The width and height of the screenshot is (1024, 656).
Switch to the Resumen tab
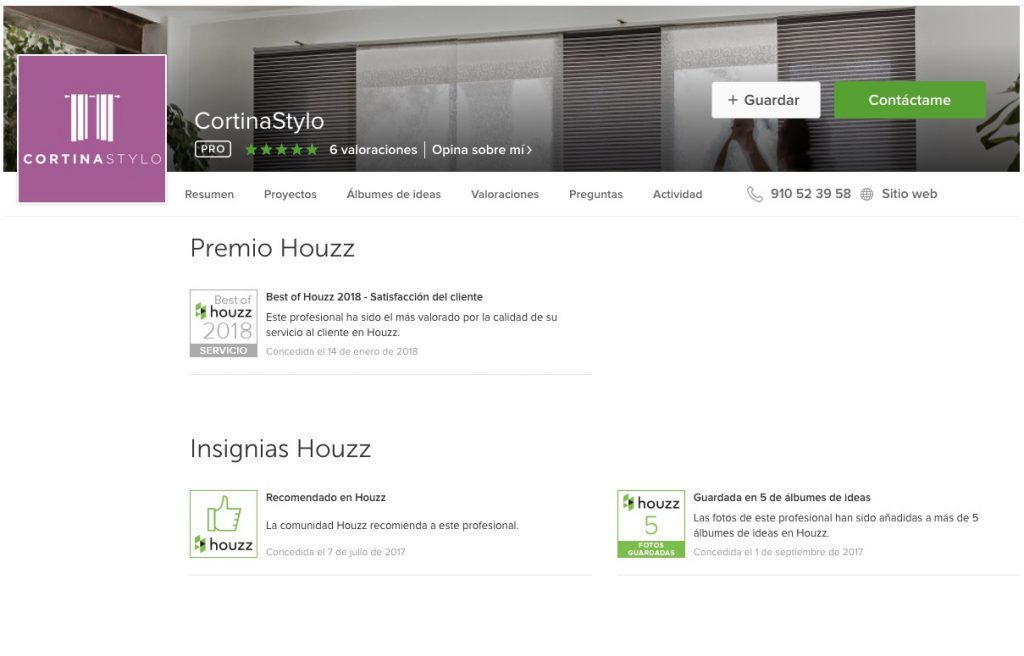(209, 194)
